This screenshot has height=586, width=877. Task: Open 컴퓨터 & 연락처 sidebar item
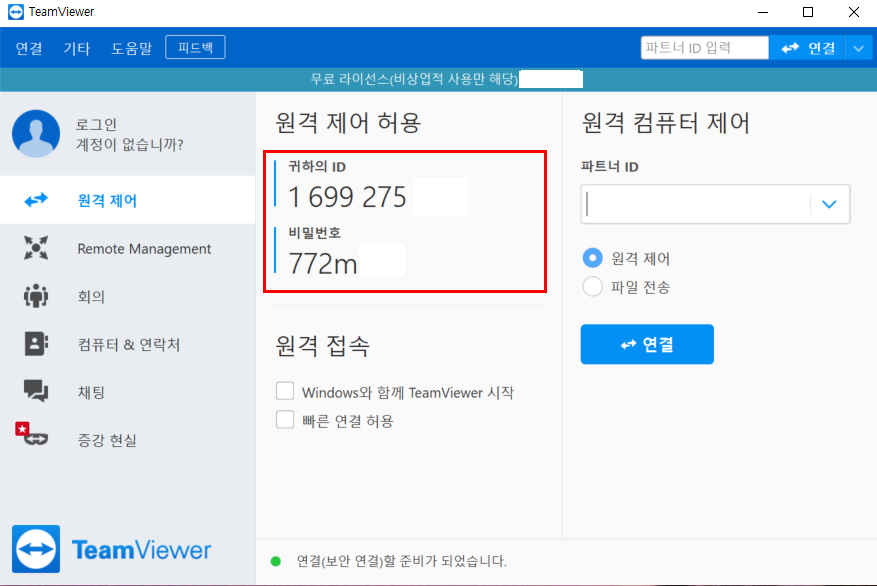[x=128, y=344]
